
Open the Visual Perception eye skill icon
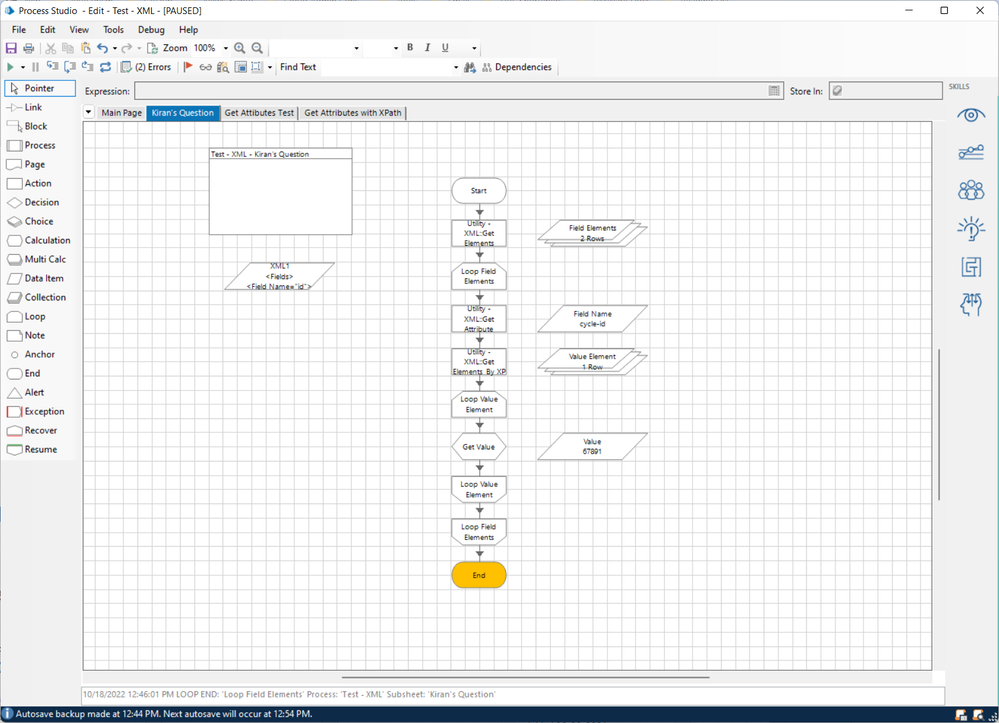pyautogui.click(x=970, y=115)
